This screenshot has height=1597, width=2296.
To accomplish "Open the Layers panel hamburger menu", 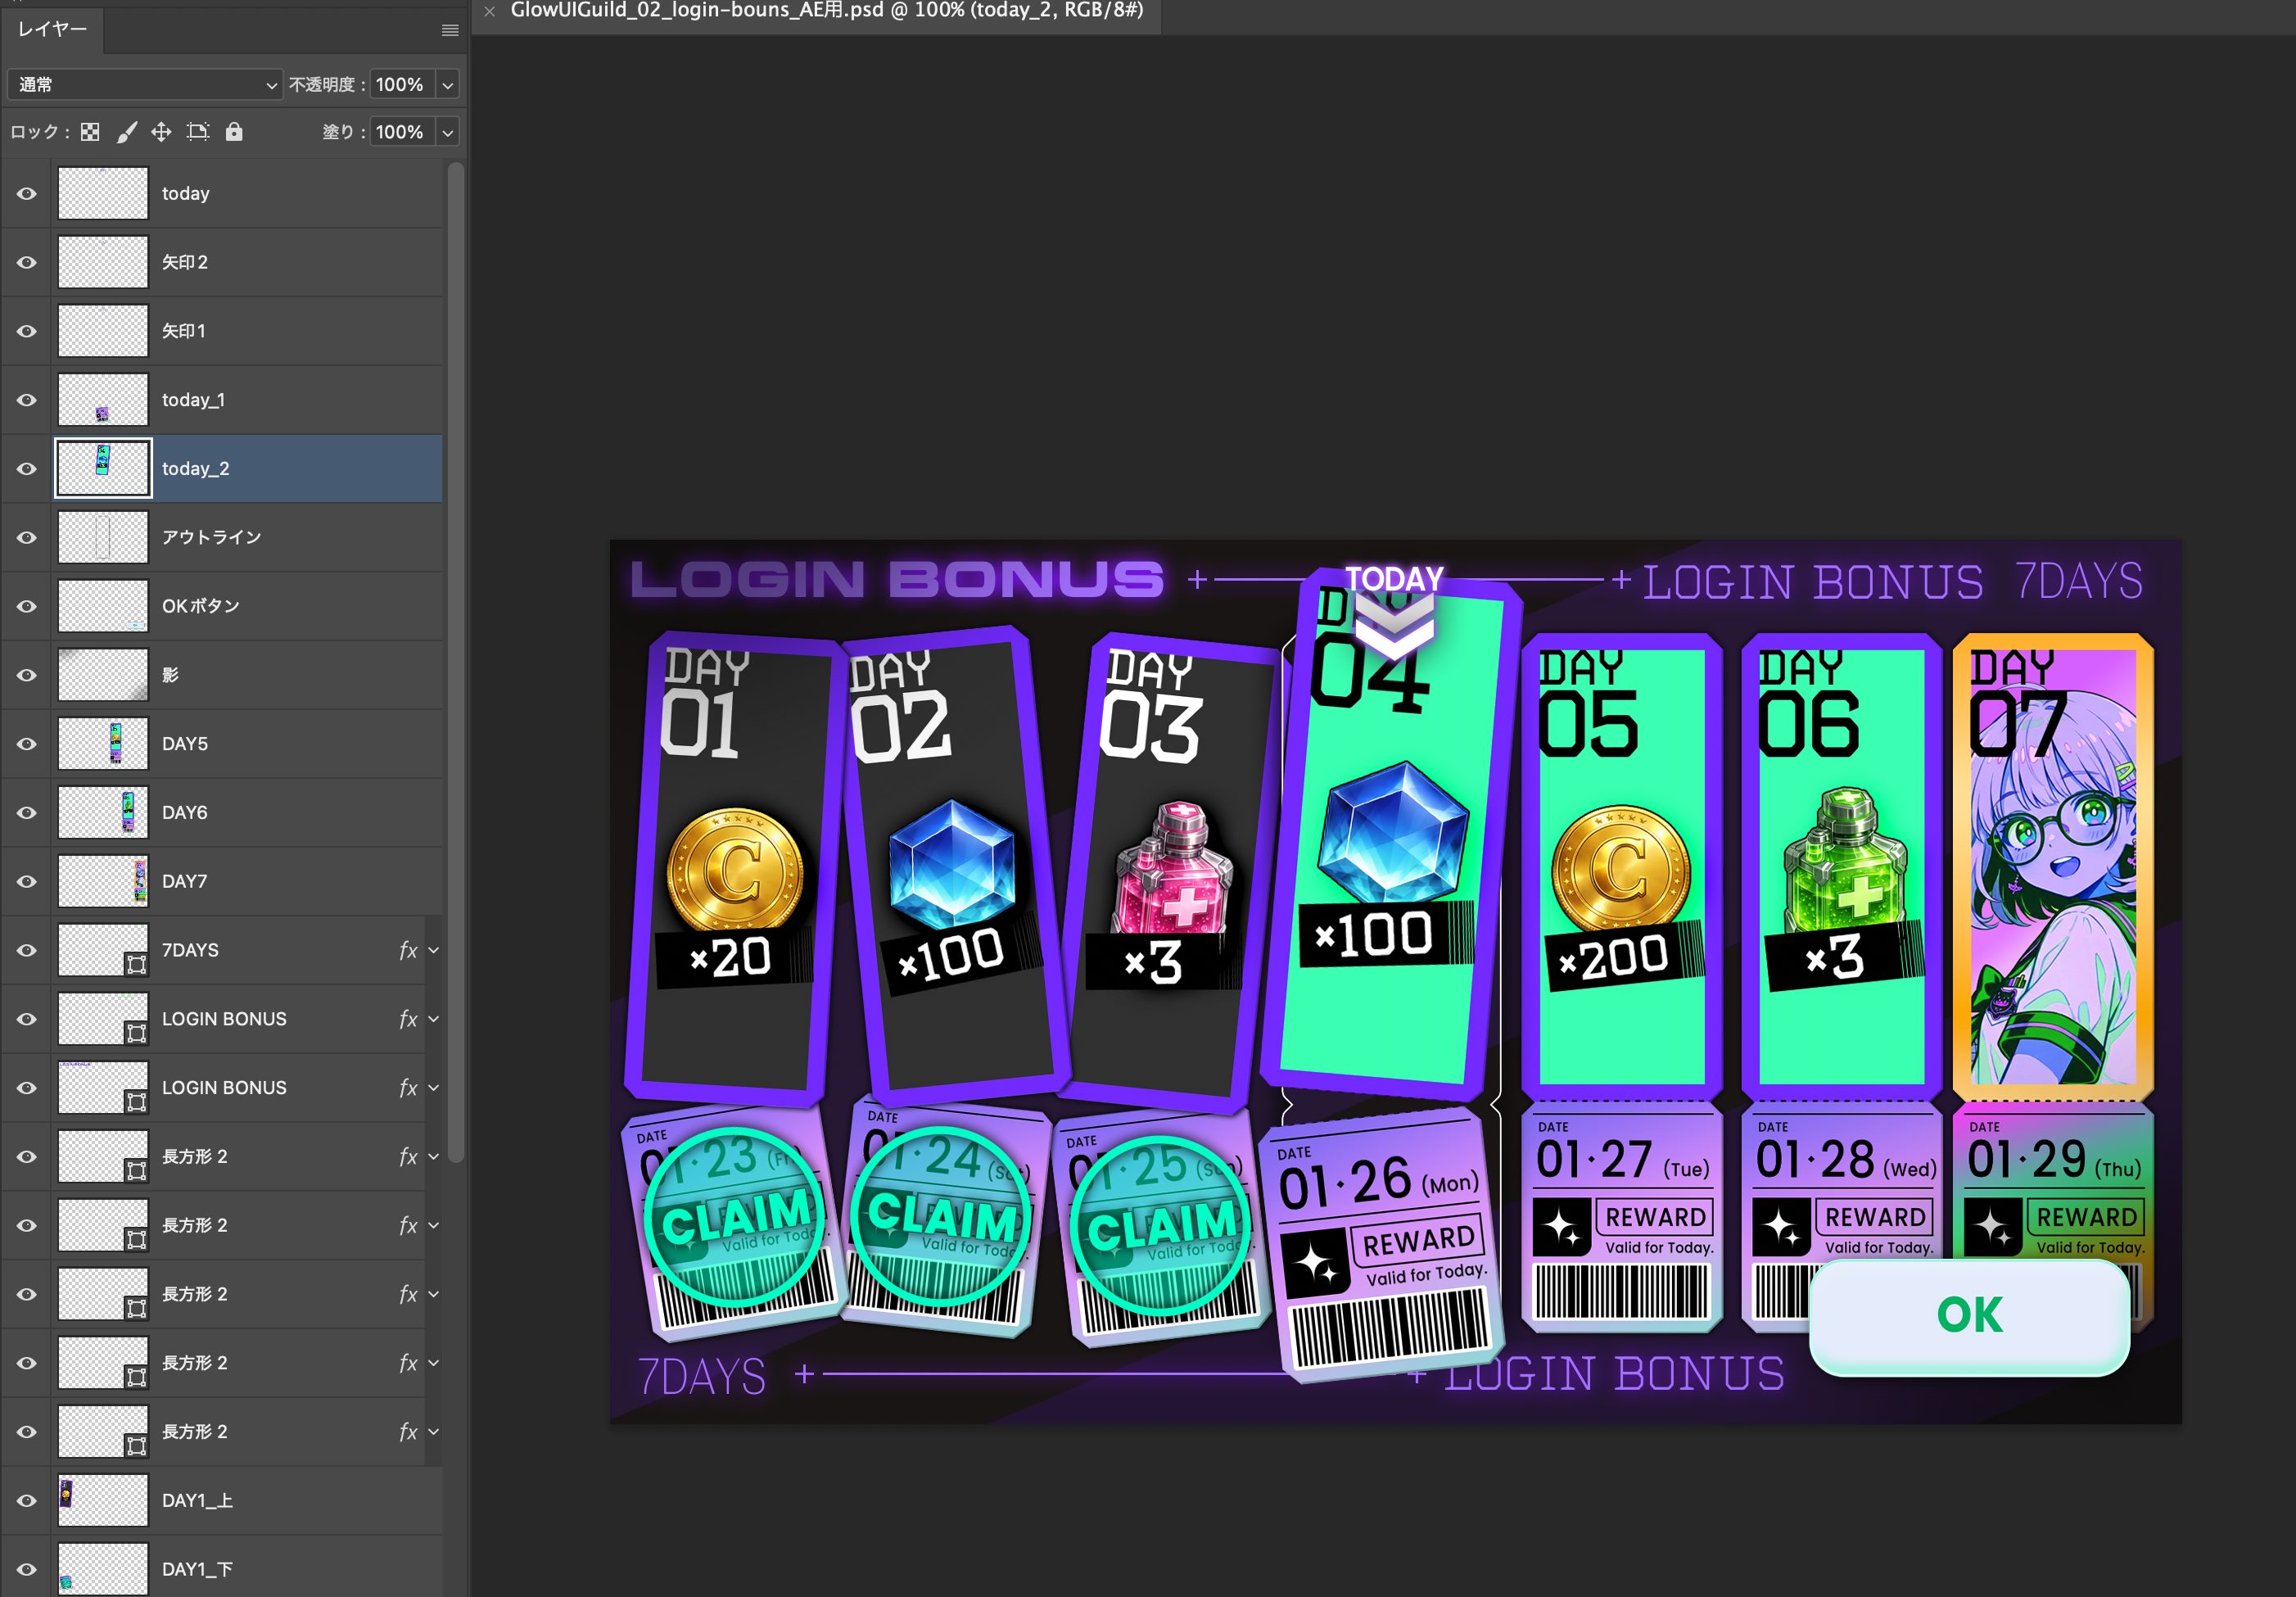I will tap(450, 31).
